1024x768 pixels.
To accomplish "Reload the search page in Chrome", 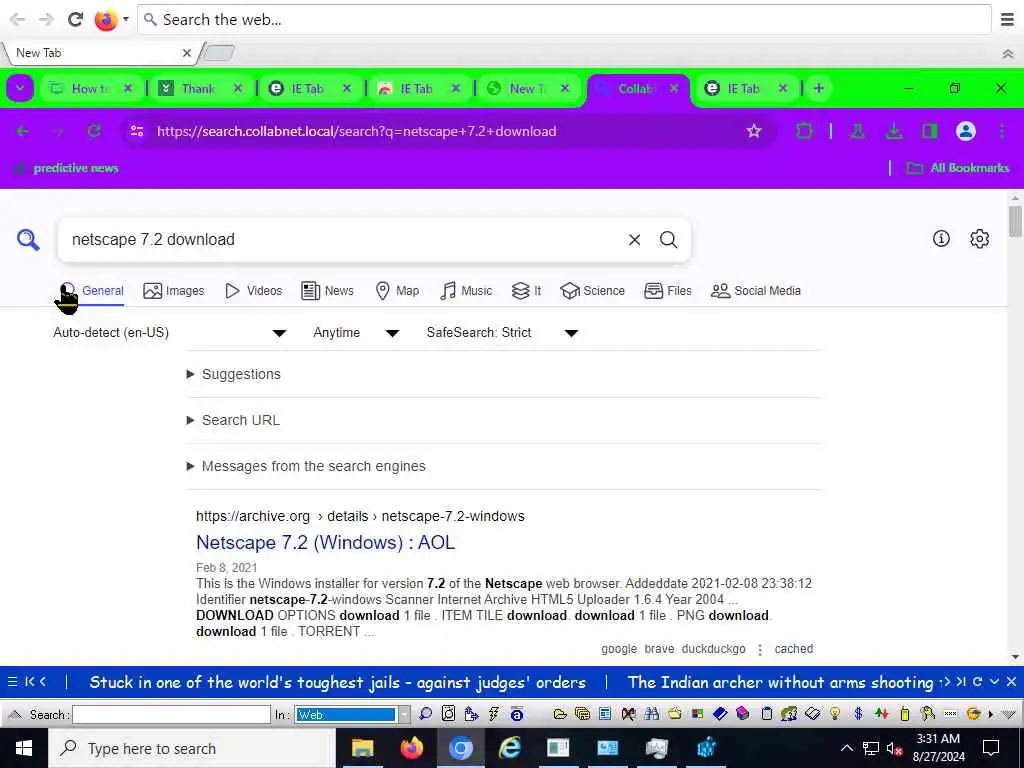I will [94, 131].
